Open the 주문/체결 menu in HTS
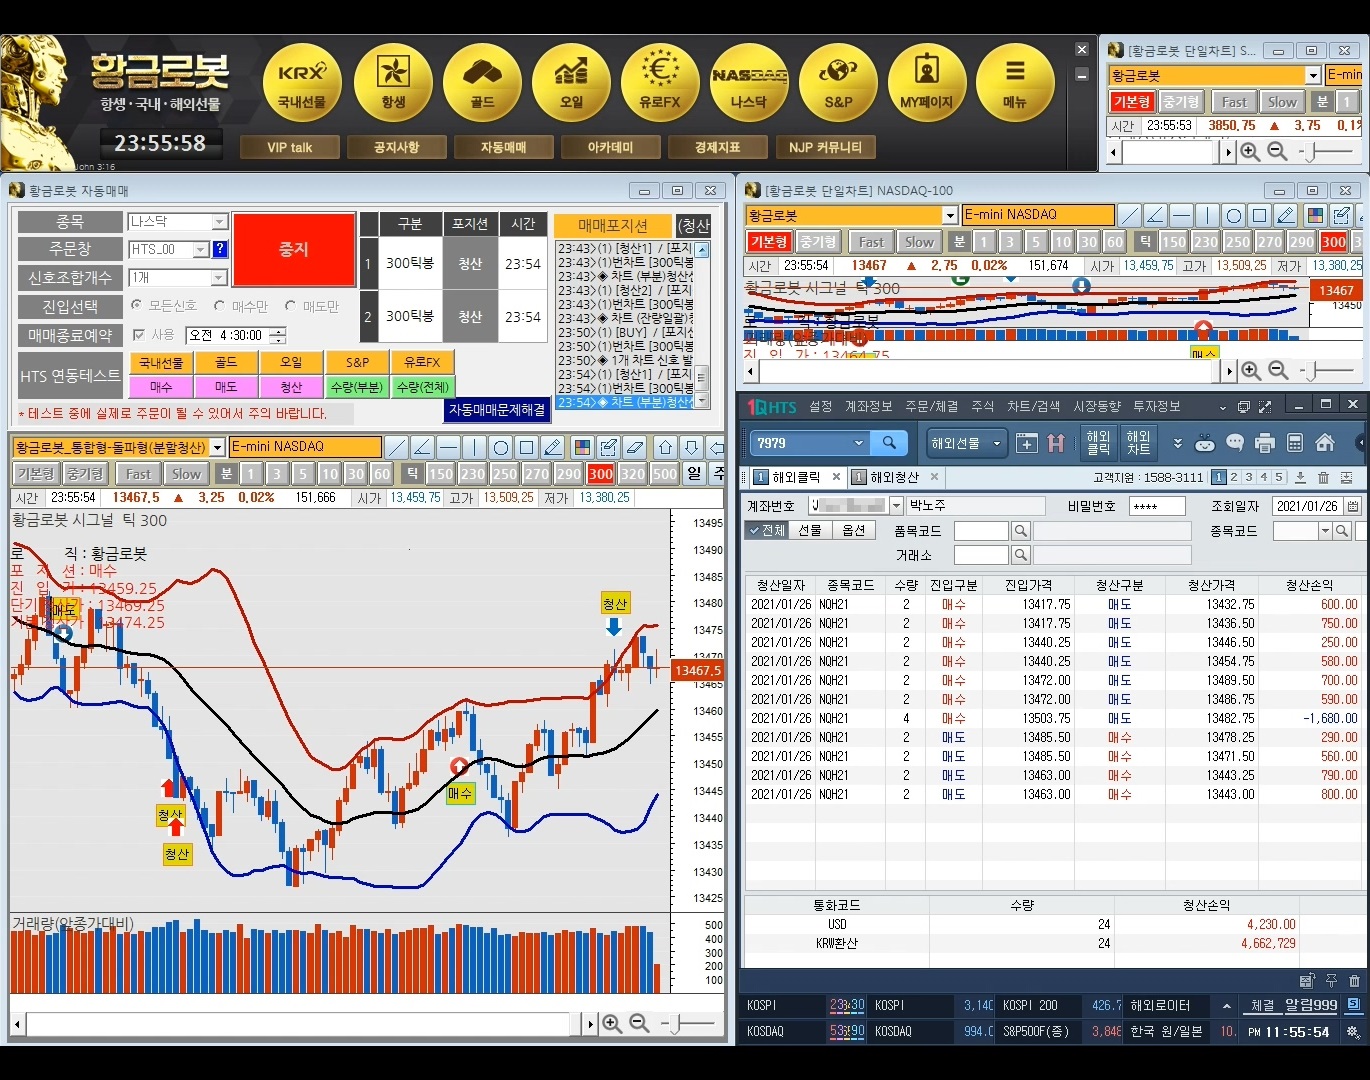 coord(931,407)
